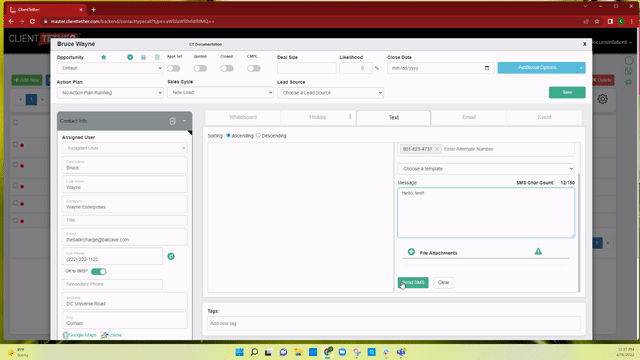
Task: Open the Whiteboard tab
Action: (x=243, y=117)
